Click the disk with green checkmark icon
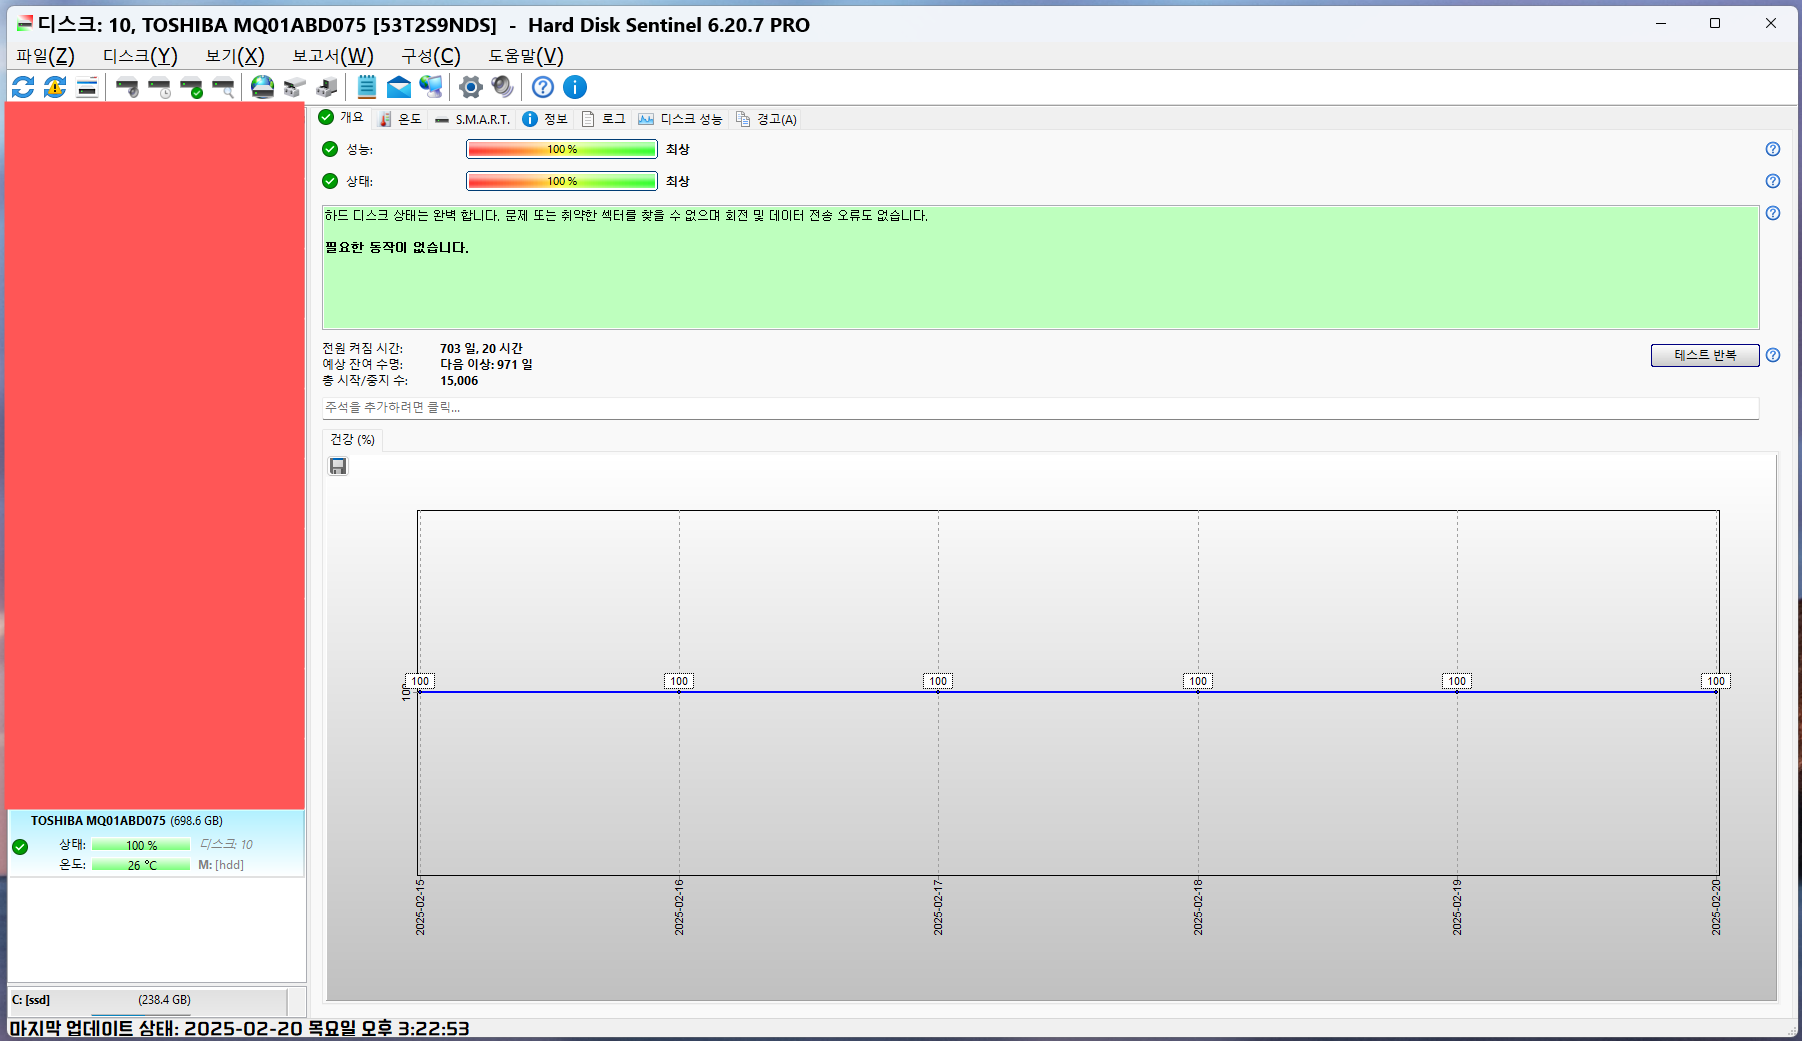1802x1041 pixels. (191, 87)
